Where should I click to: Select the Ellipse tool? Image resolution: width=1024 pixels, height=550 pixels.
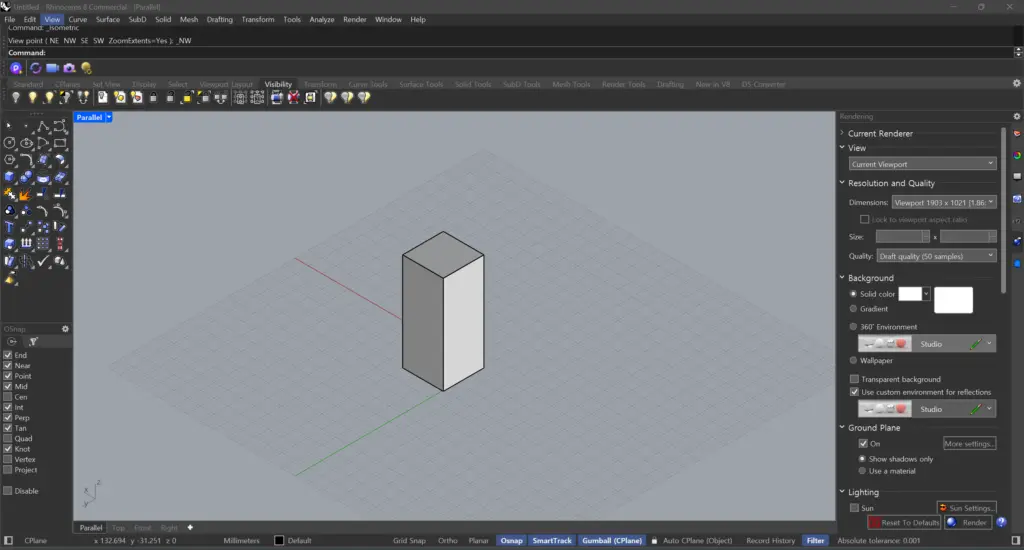click(26, 143)
